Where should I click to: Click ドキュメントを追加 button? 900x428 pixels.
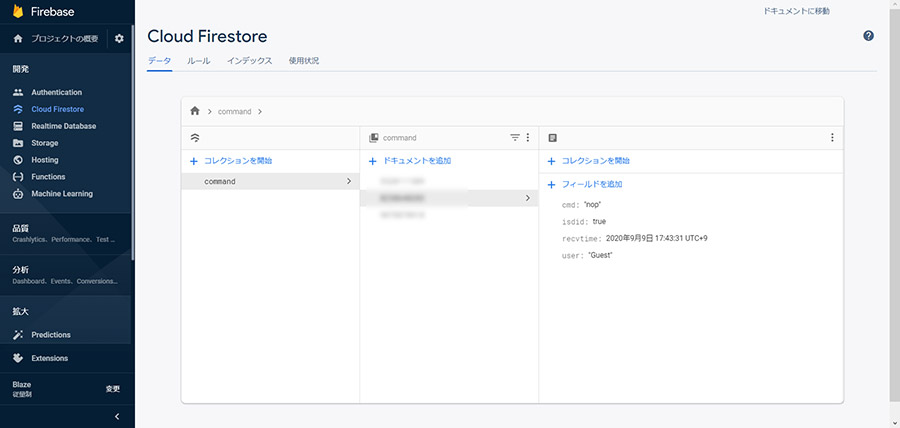tap(417, 161)
